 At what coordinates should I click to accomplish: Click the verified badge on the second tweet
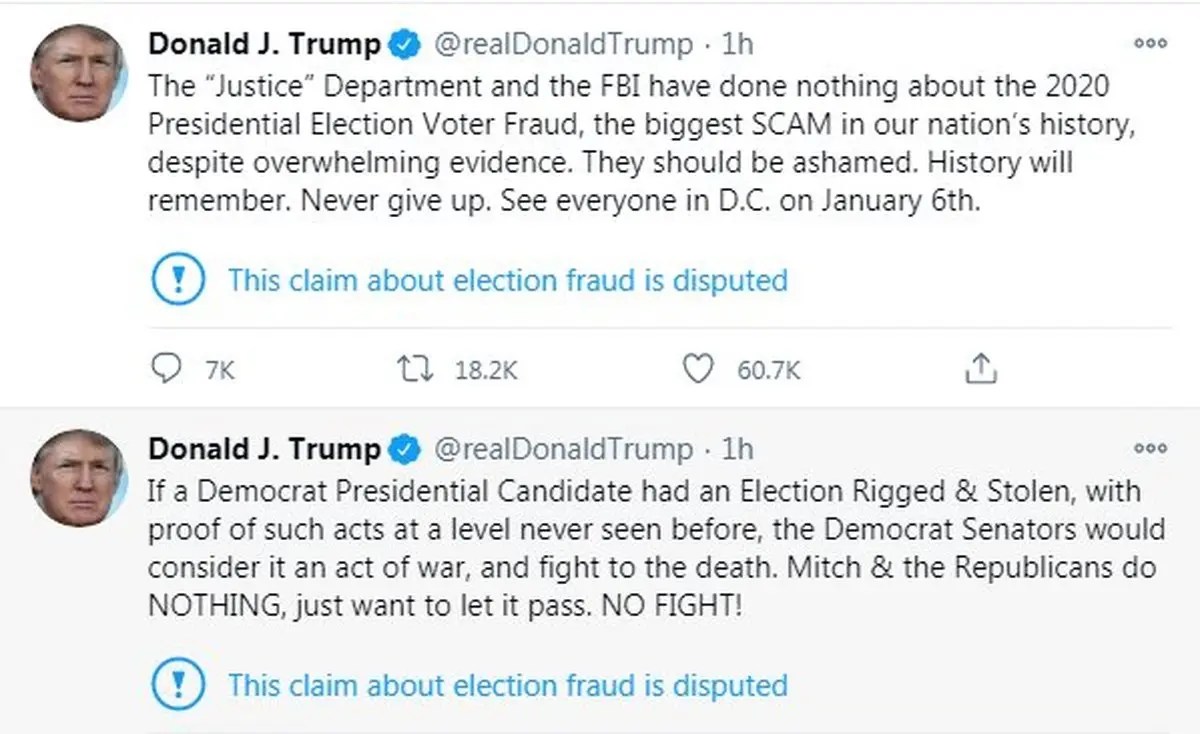point(403,450)
